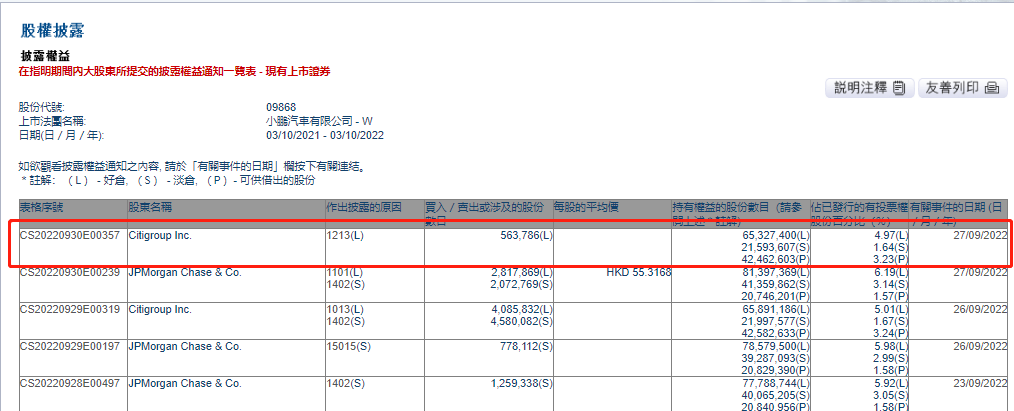Click the percentage 5.01(L)
The image size is (1014, 411).
point(891,310)
